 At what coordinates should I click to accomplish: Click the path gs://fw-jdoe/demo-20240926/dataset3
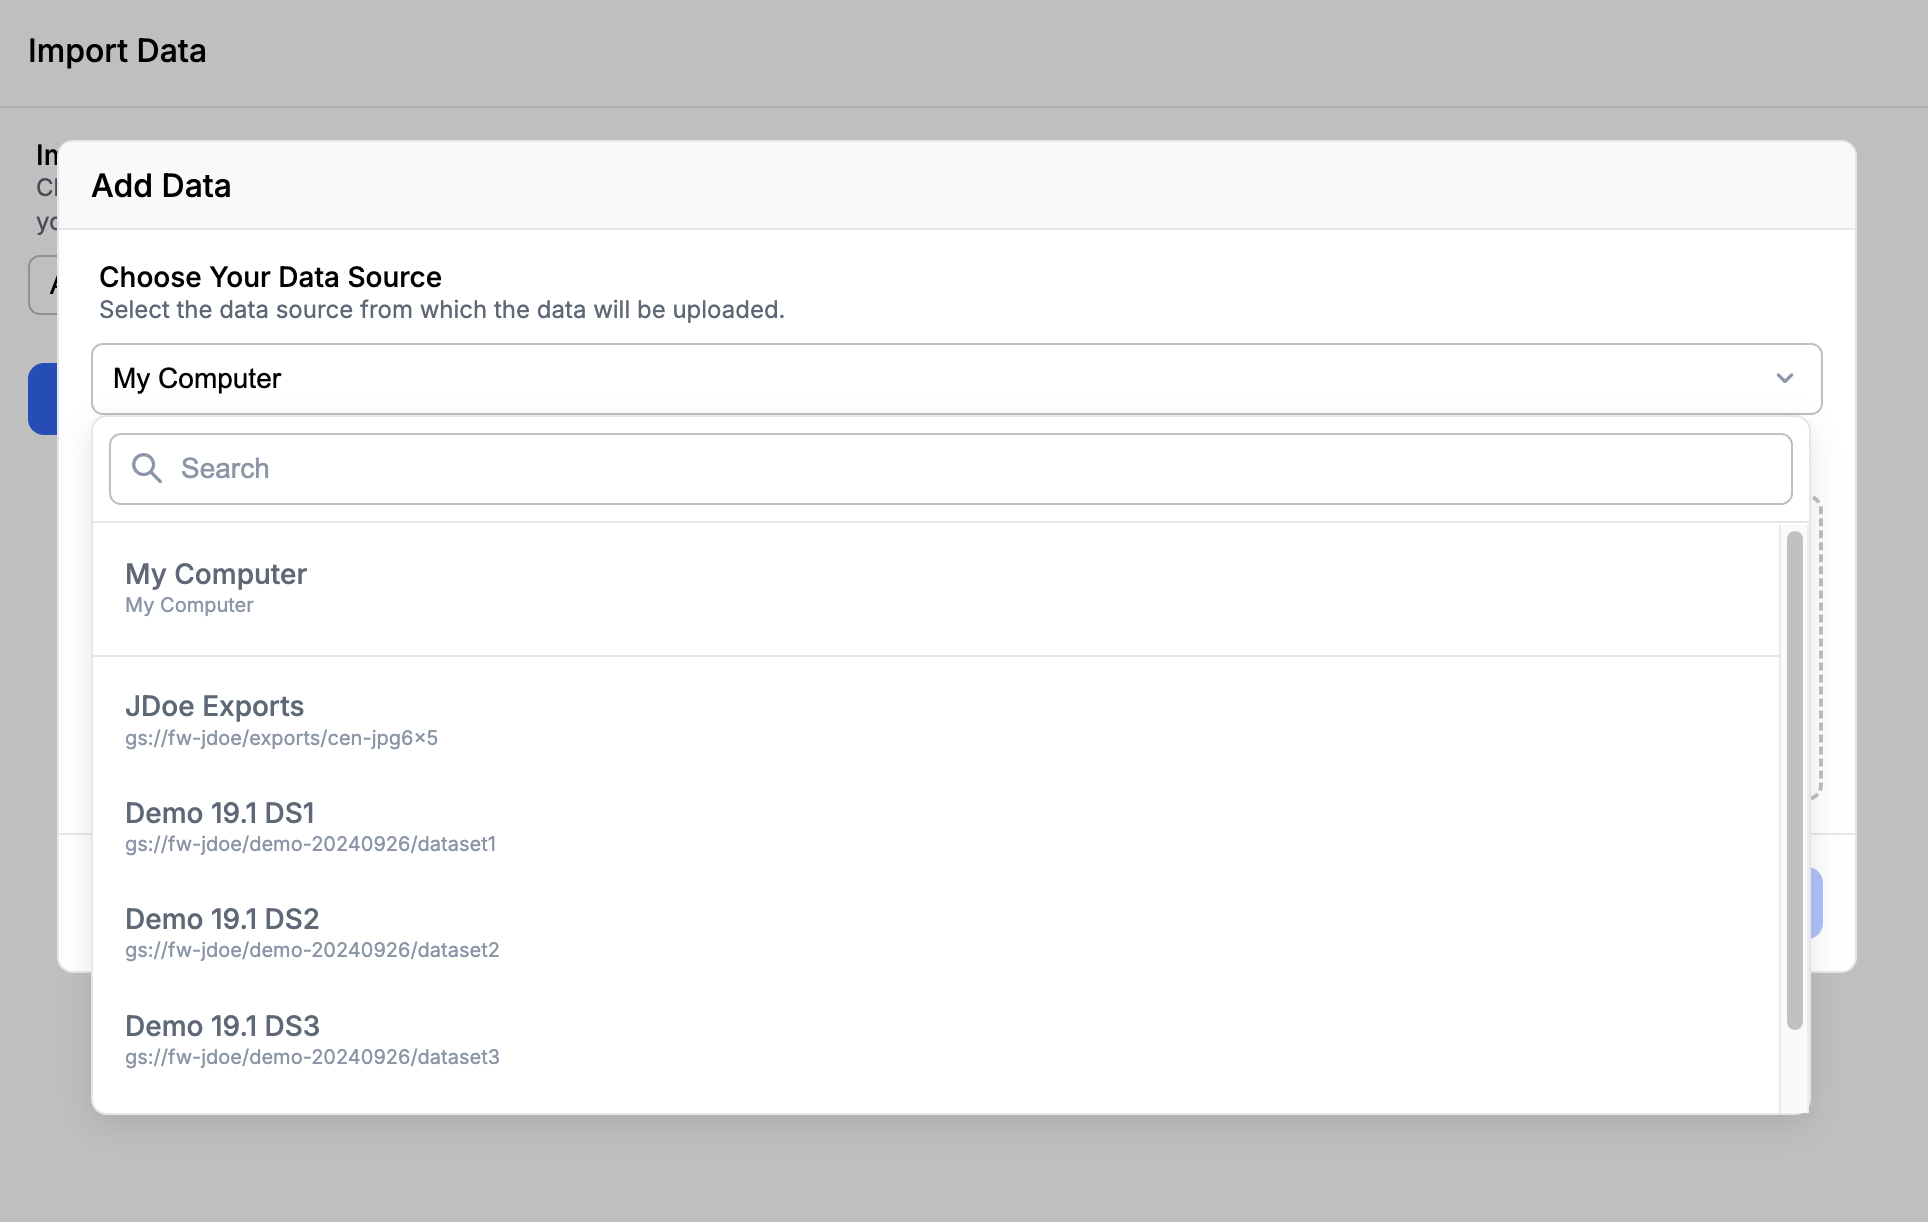312,1057
